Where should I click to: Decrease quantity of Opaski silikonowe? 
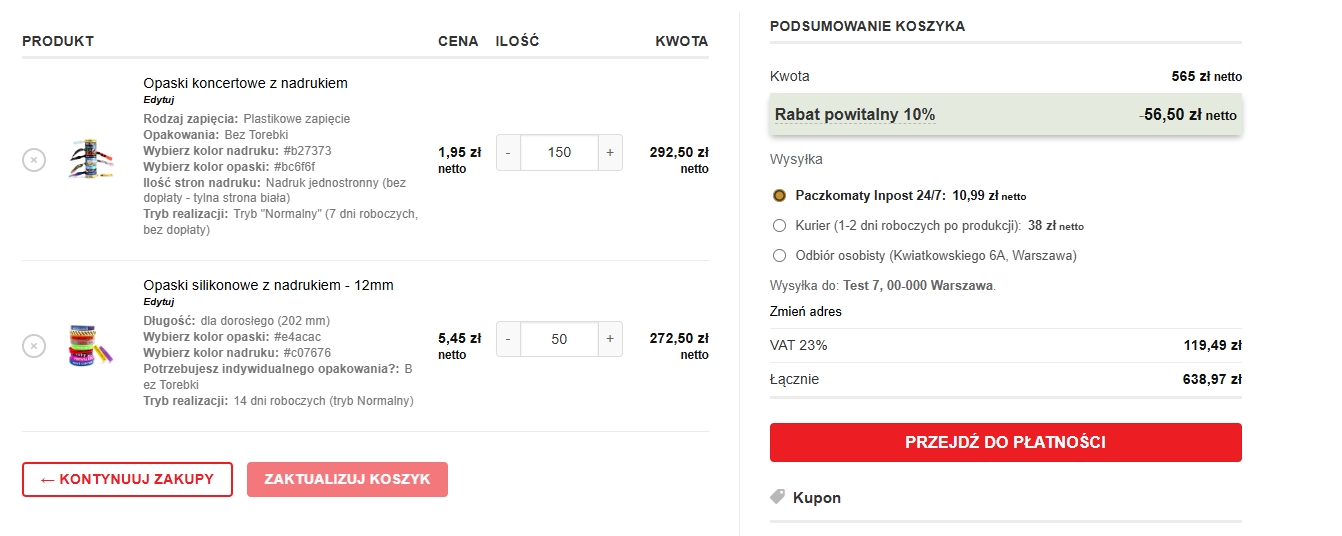(508, 339)
